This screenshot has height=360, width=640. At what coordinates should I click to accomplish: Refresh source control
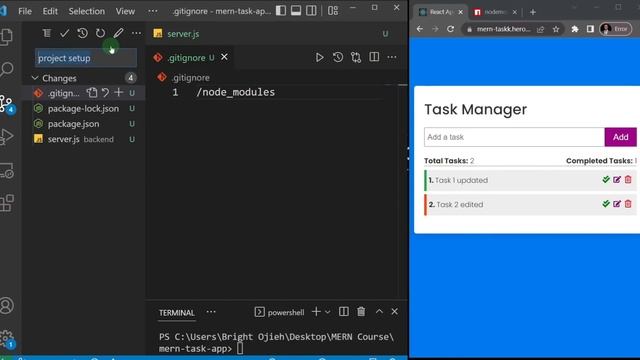(100, 33)
